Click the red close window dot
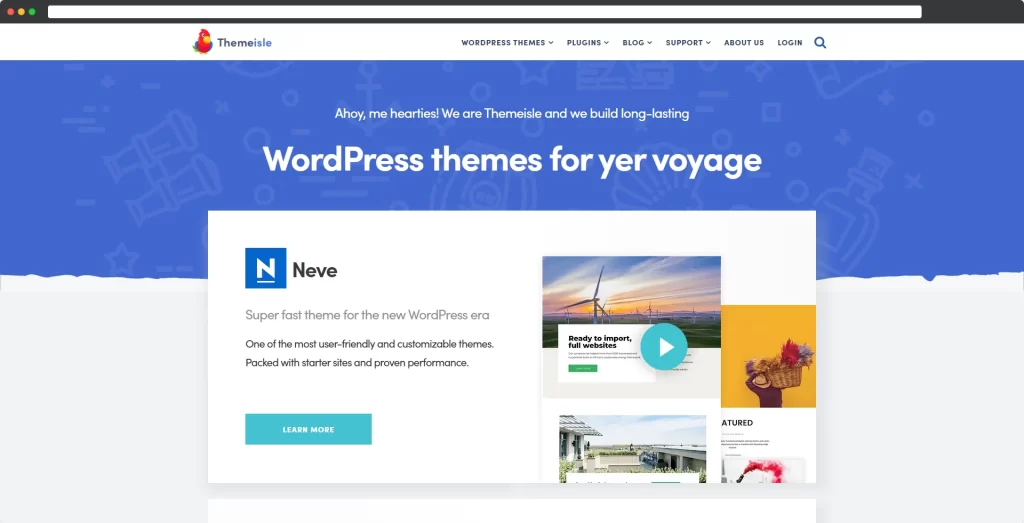1024x523 pixels. (x=10, y=12)
